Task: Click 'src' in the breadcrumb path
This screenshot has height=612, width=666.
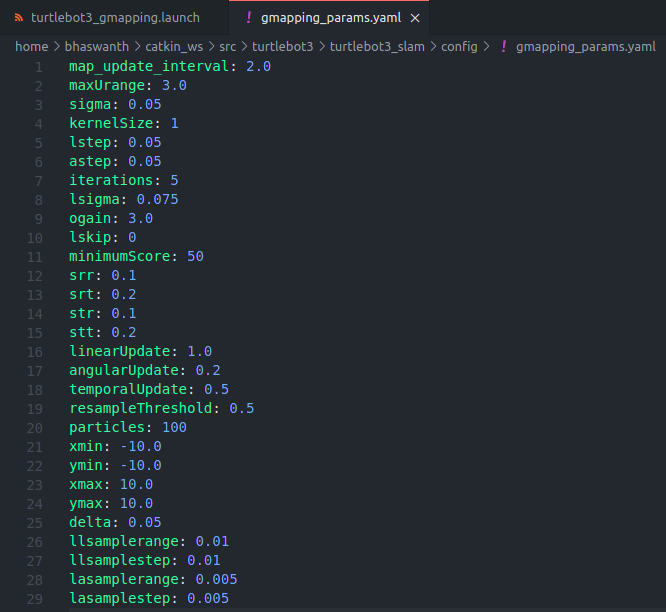Action: click(228, 47)
